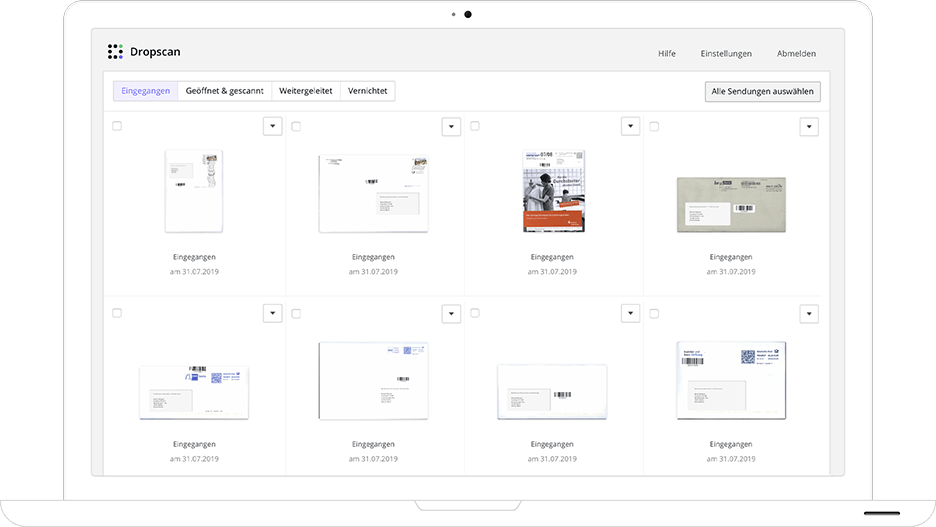Click the Hilfe link in header

point(667,53)
